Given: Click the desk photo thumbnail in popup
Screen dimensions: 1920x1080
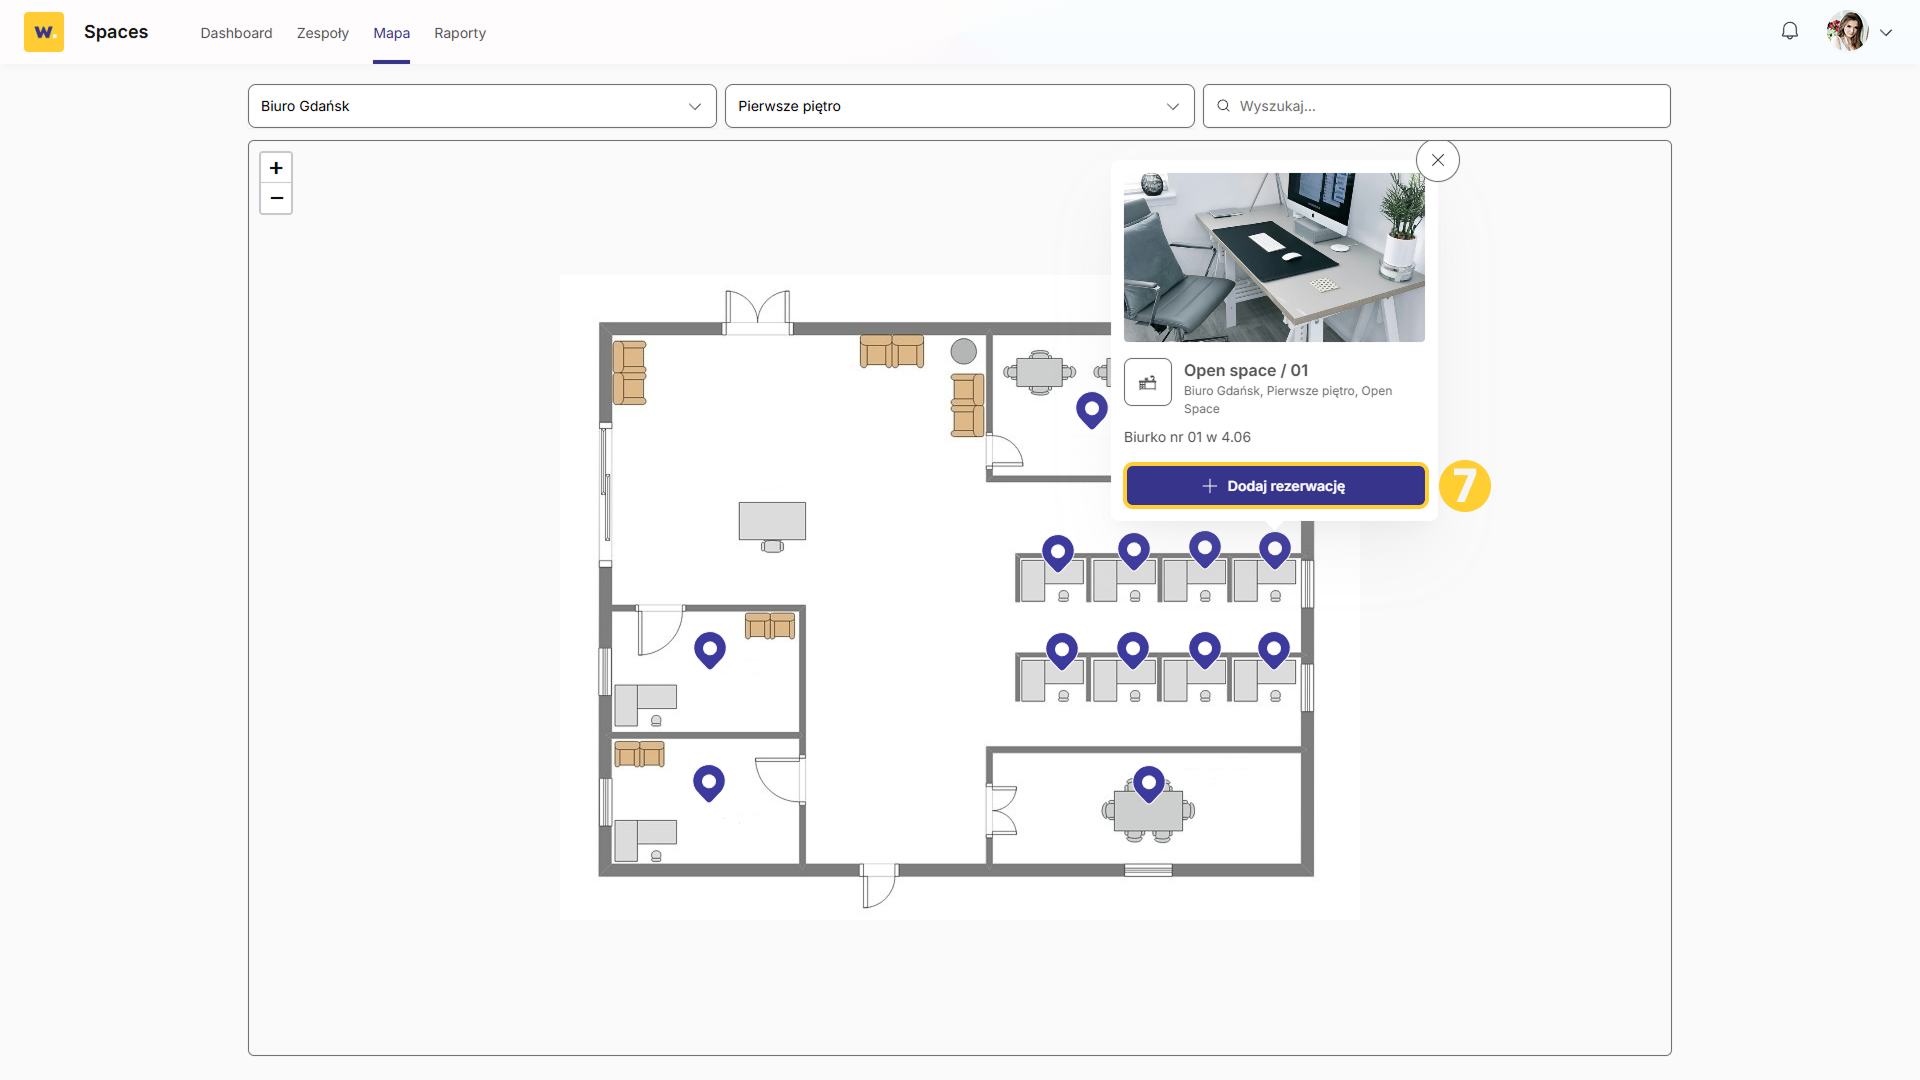Looking at the screenshot, I should pyautogui.click(x=1274, y=257).
